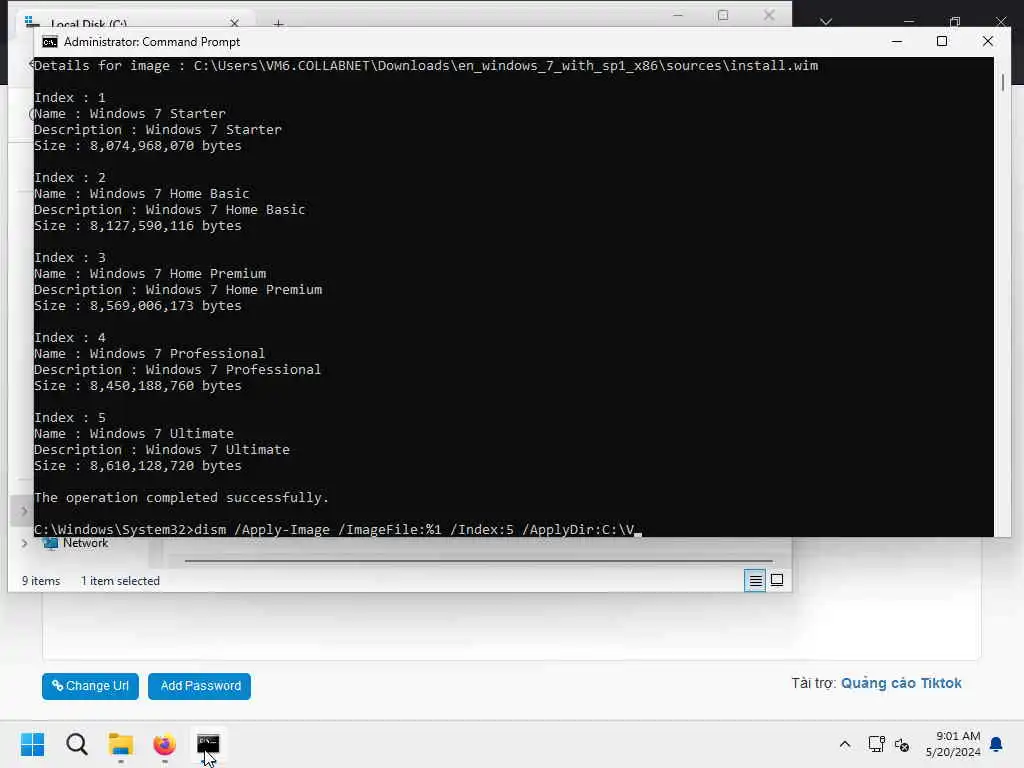1024x768 pixels.
Task: Open the Windows Start menu
Action: coord(32,744)
